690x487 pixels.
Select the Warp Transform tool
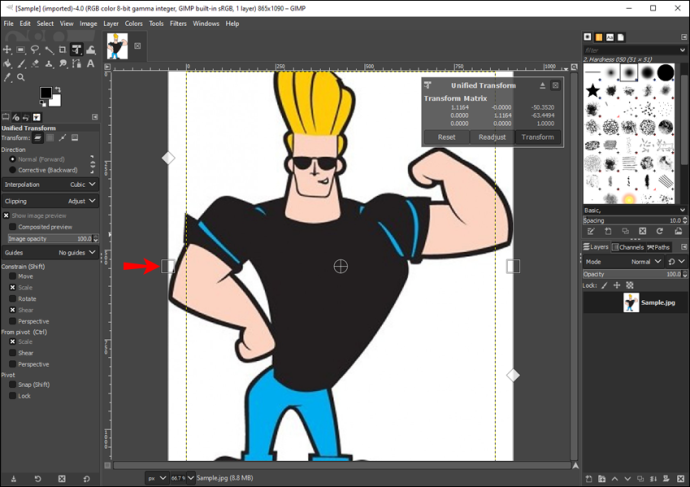pos(91,50)
